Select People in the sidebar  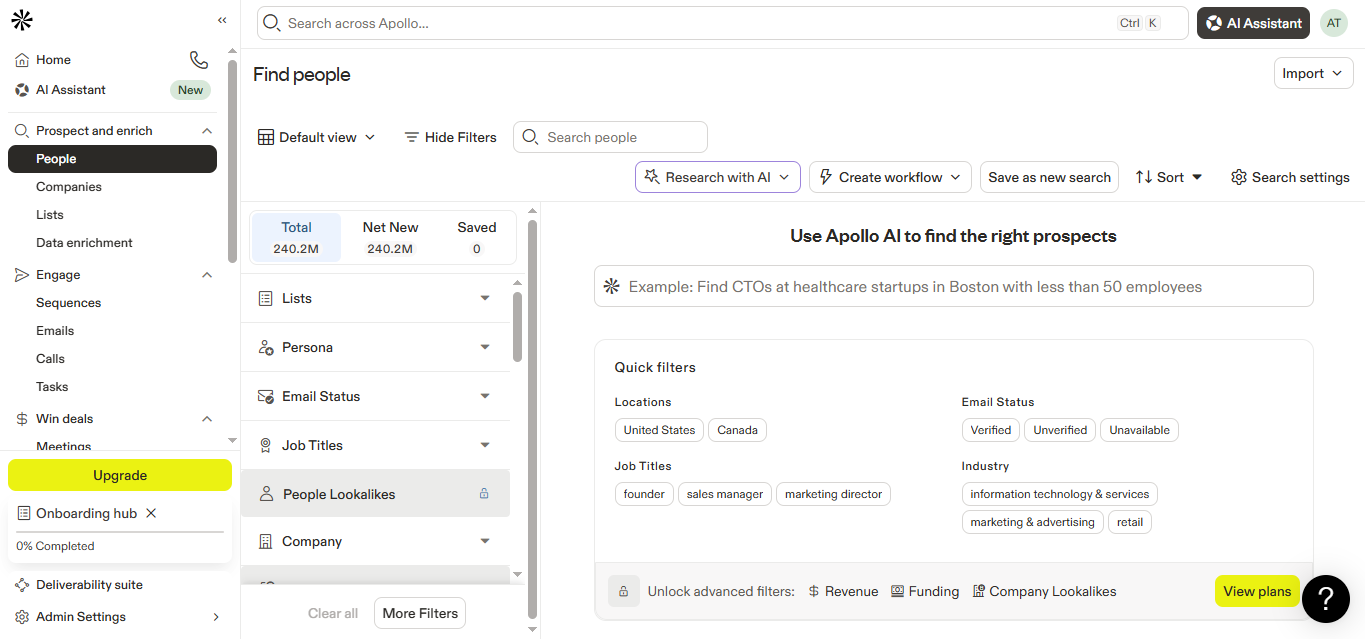pyautogui.click(x=112, y=159)
